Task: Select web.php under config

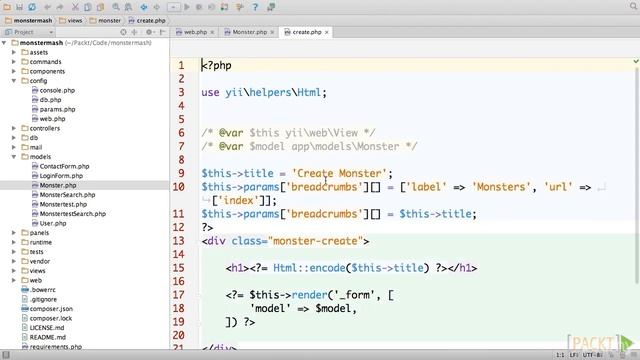Action: [x=49, y=119]
